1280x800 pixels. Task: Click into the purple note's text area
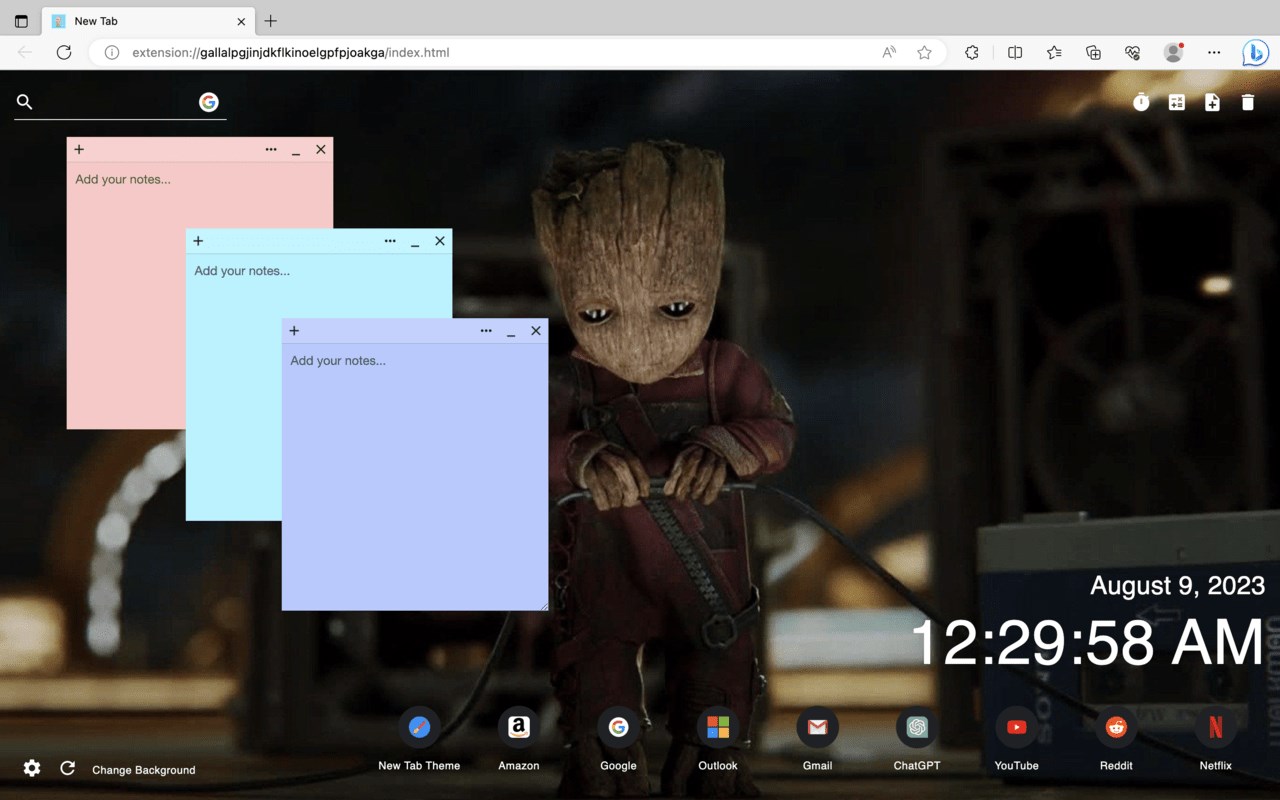pyautogui.click(x=415, y=476)
